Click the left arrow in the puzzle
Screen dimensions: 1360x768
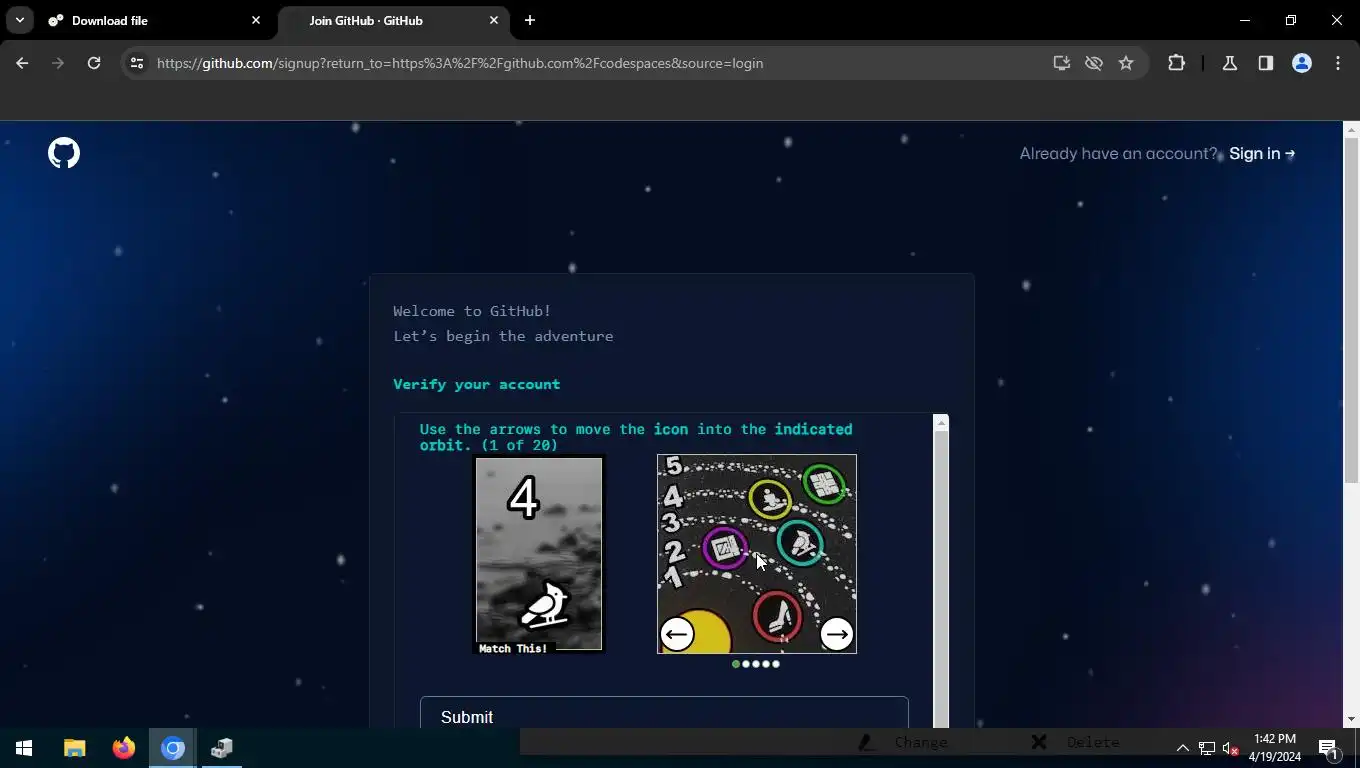pyautogui.click(x=677, y=634)
